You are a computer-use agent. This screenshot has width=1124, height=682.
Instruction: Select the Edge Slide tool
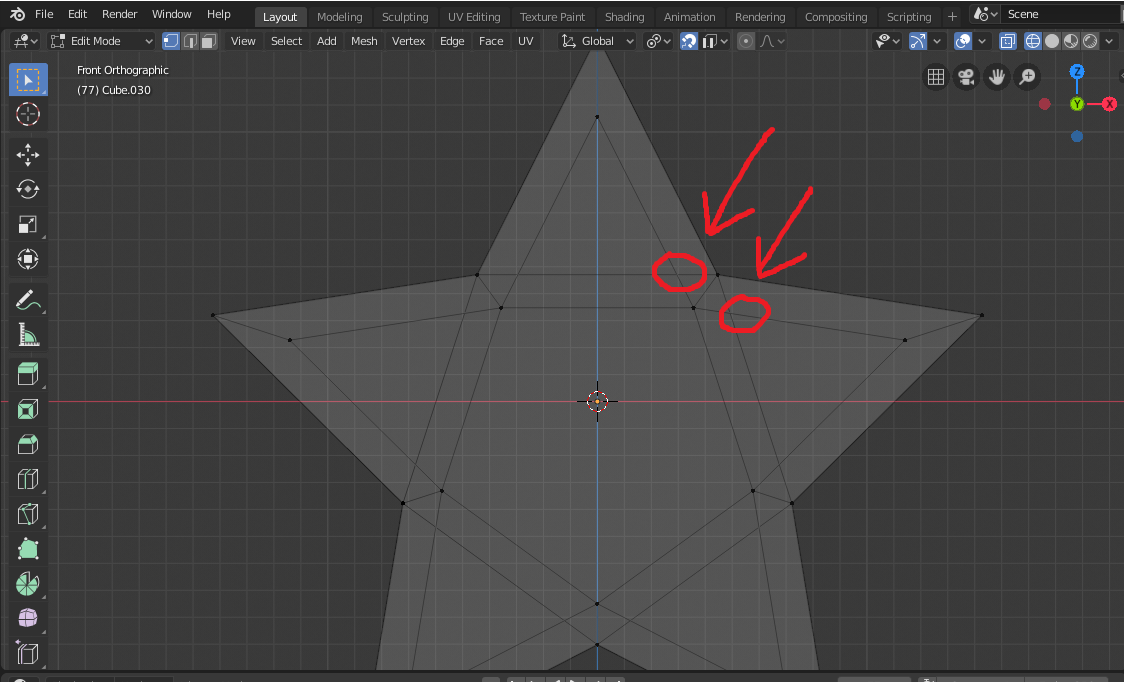click(x=28, y=653)
